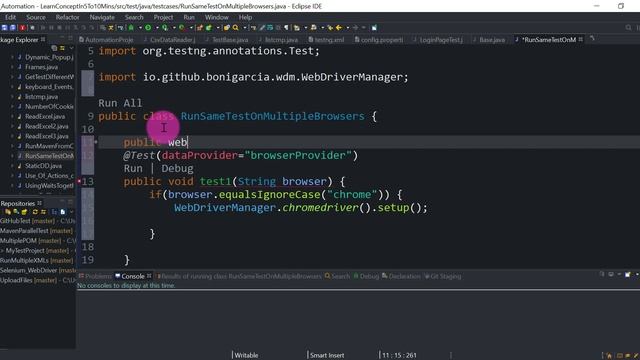
Task: Click the Link with Editor icon in Package Explorer
Action: click(x=62, y=48)
